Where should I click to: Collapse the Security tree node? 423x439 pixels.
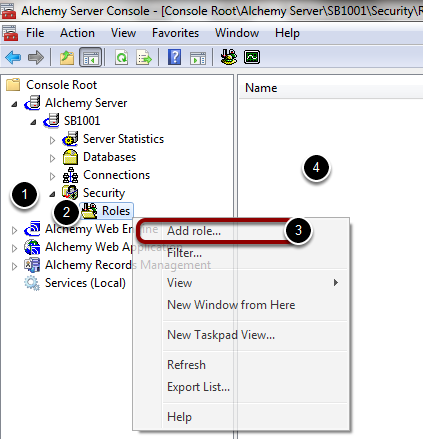(52, 194)
